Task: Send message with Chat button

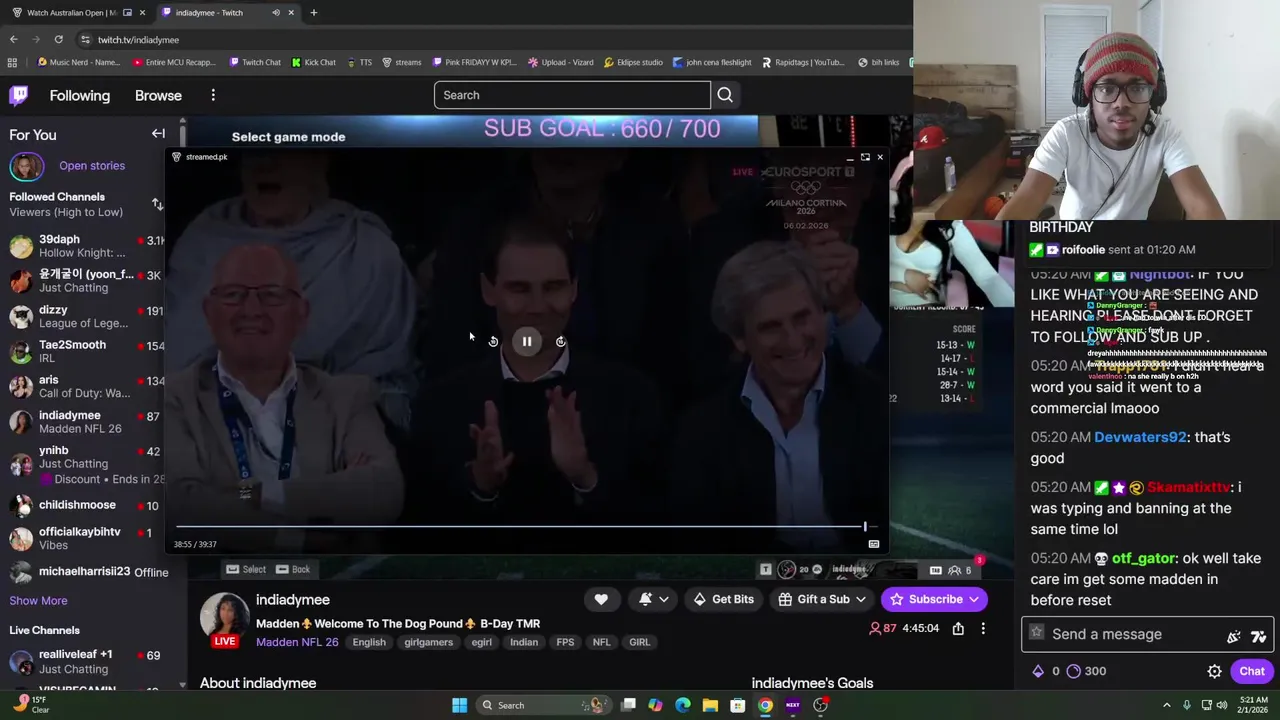Action: tap(1251, 671)
